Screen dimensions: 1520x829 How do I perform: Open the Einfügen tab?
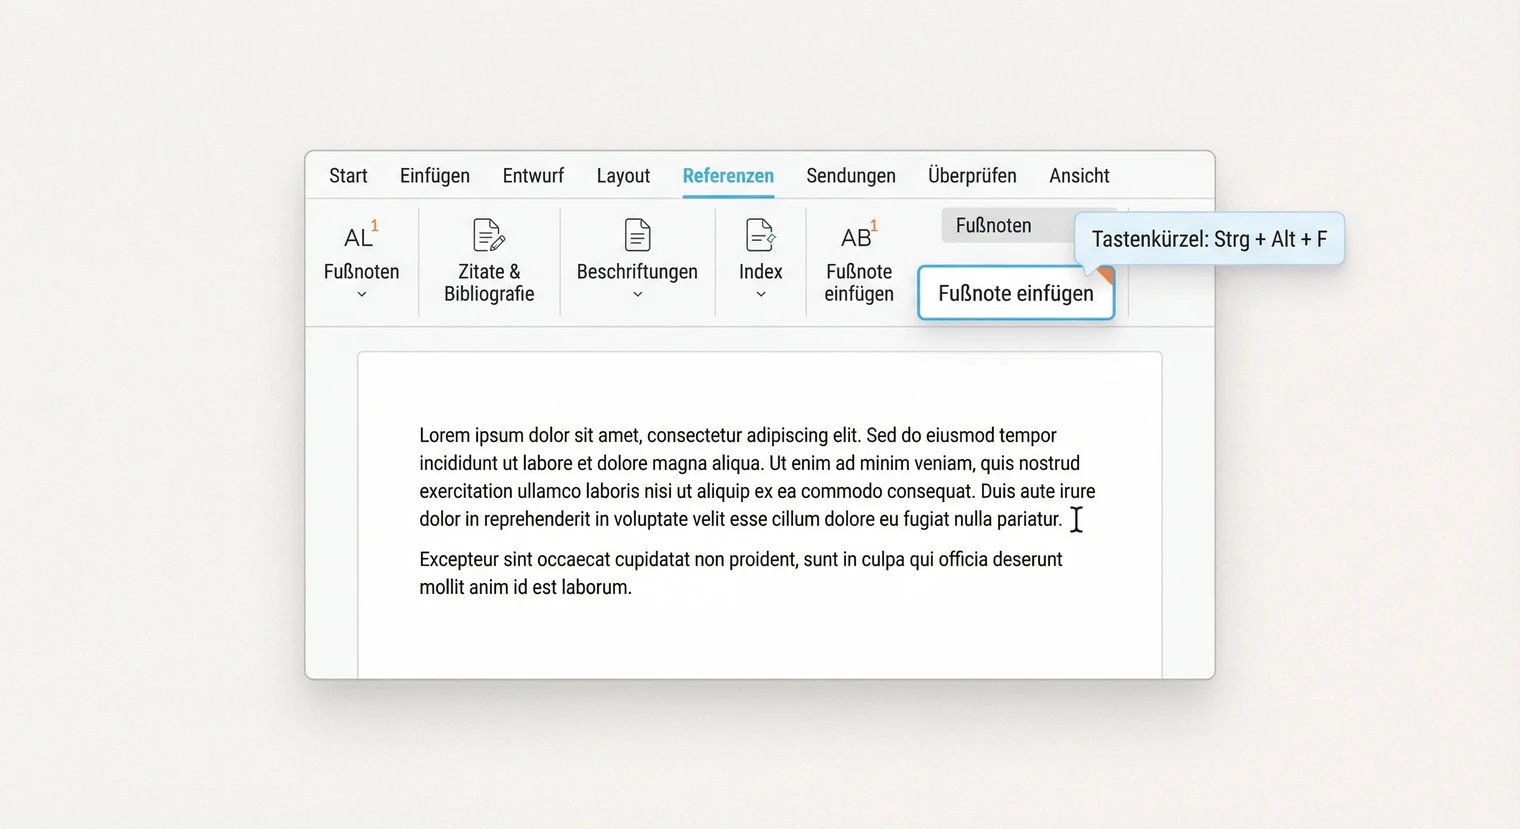click(434, 176)
